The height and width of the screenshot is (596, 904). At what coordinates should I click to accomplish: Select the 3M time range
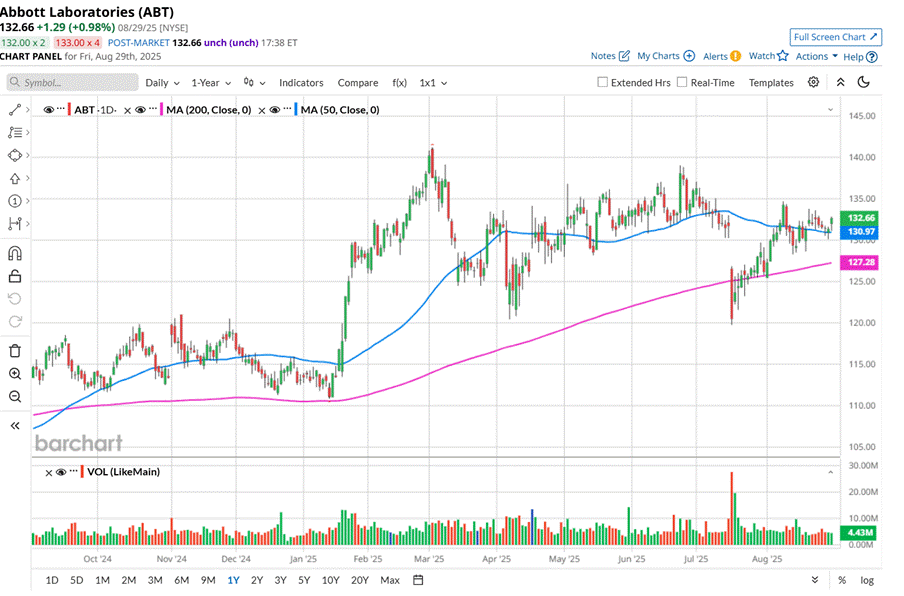(155, 580)
